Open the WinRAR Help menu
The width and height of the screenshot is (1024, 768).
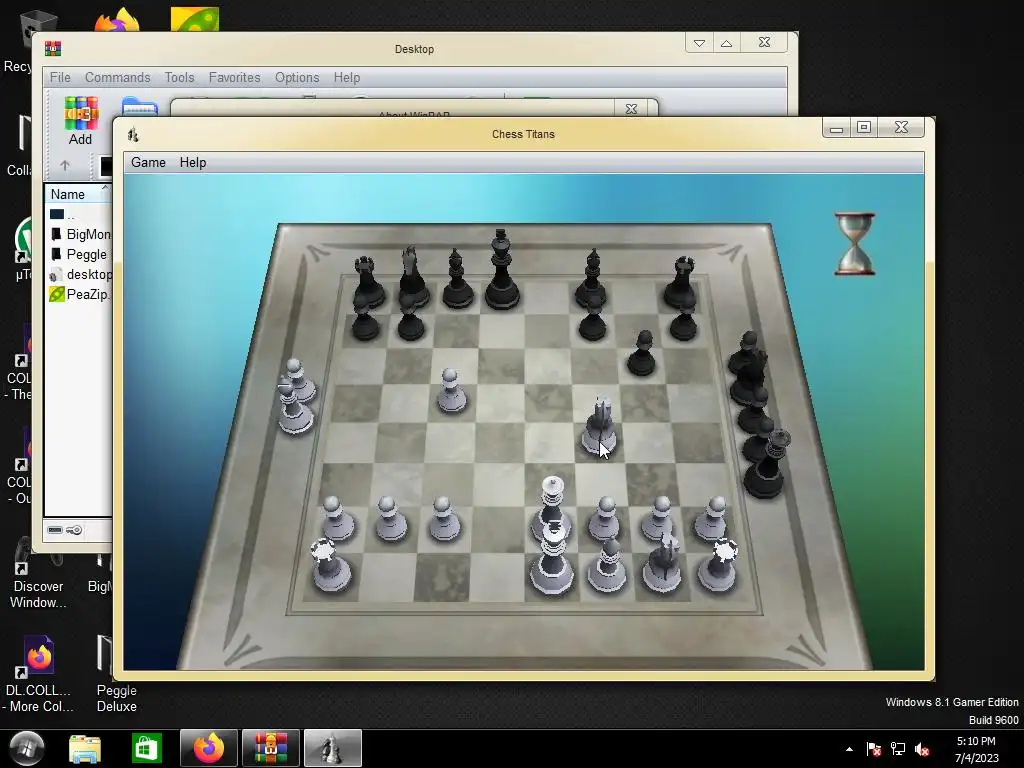tap(347, 77)
